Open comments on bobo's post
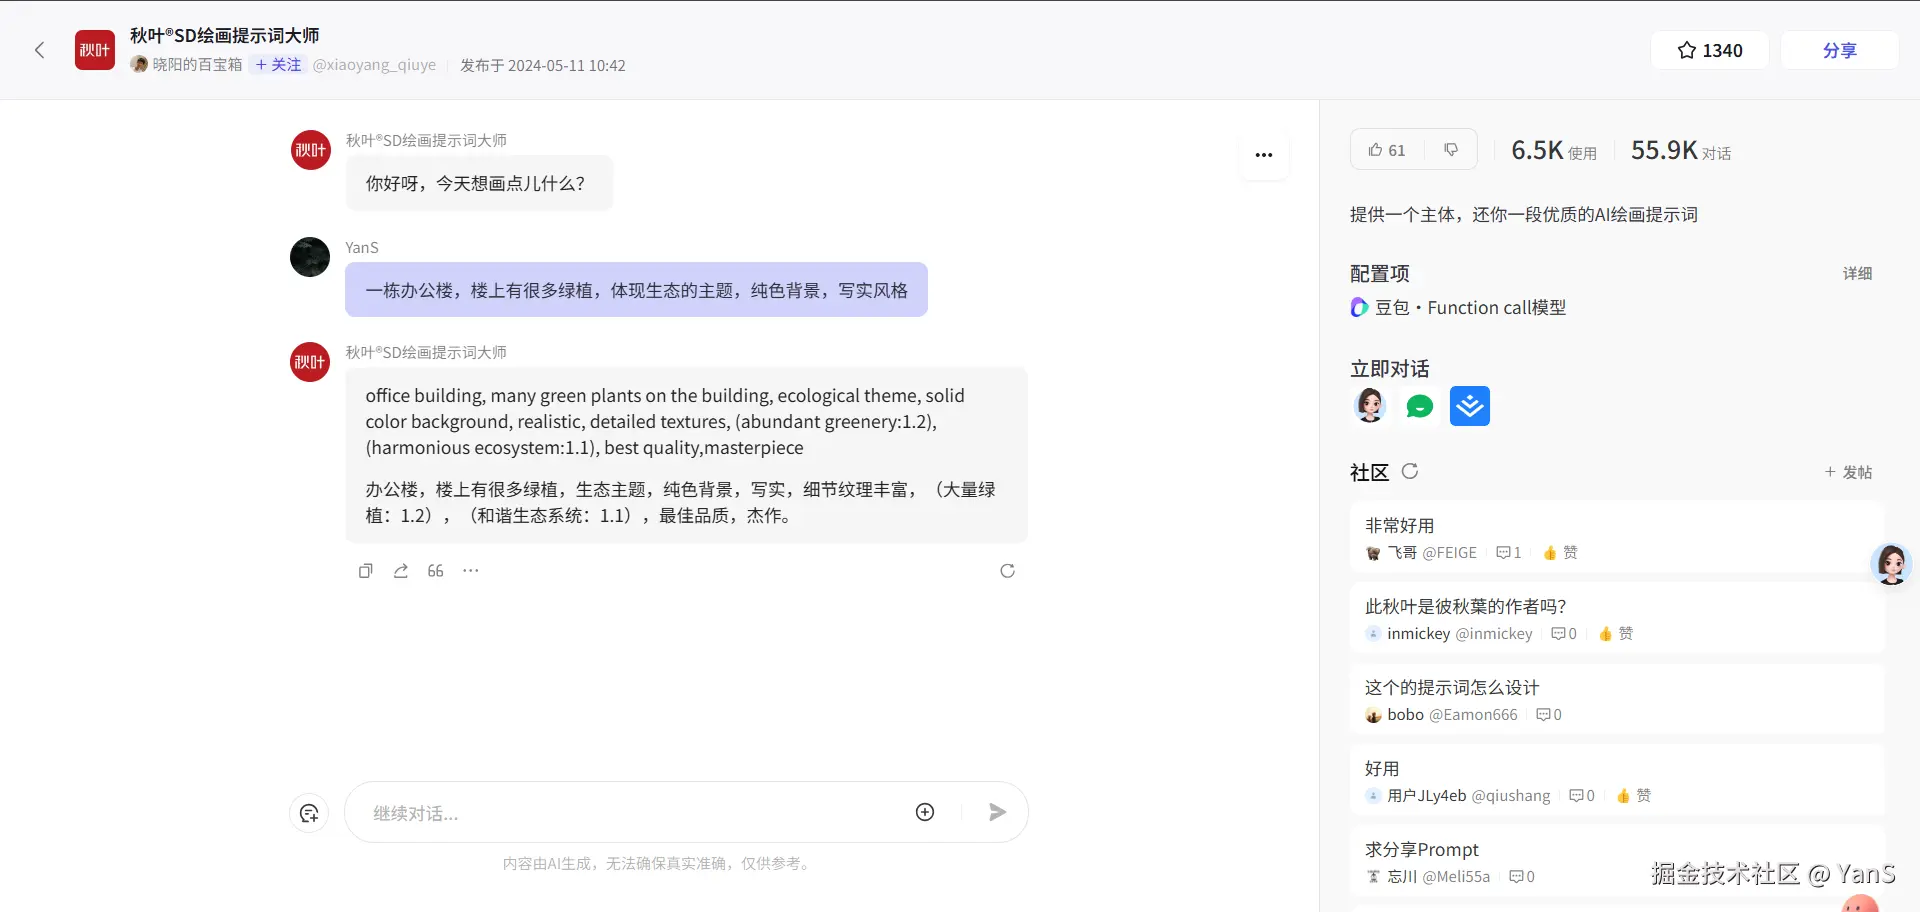 pyautogui.click(x=1549, y=715)
